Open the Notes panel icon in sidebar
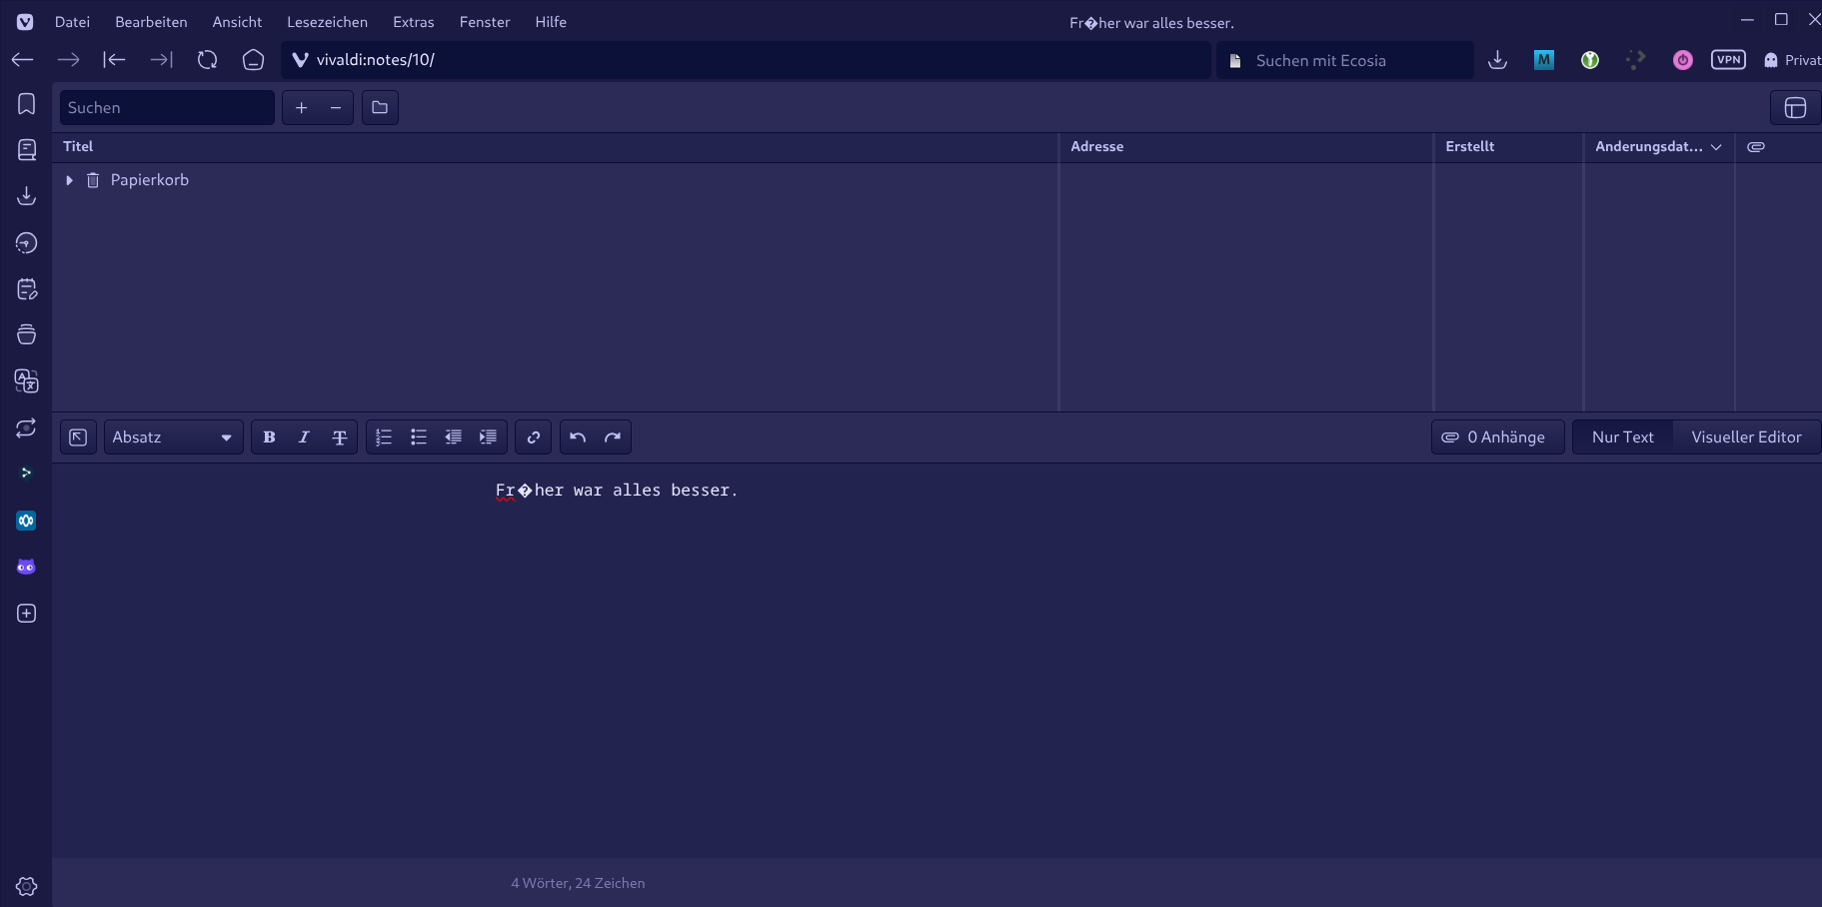This screenshot has width=1822, height=907. point(26,289)
